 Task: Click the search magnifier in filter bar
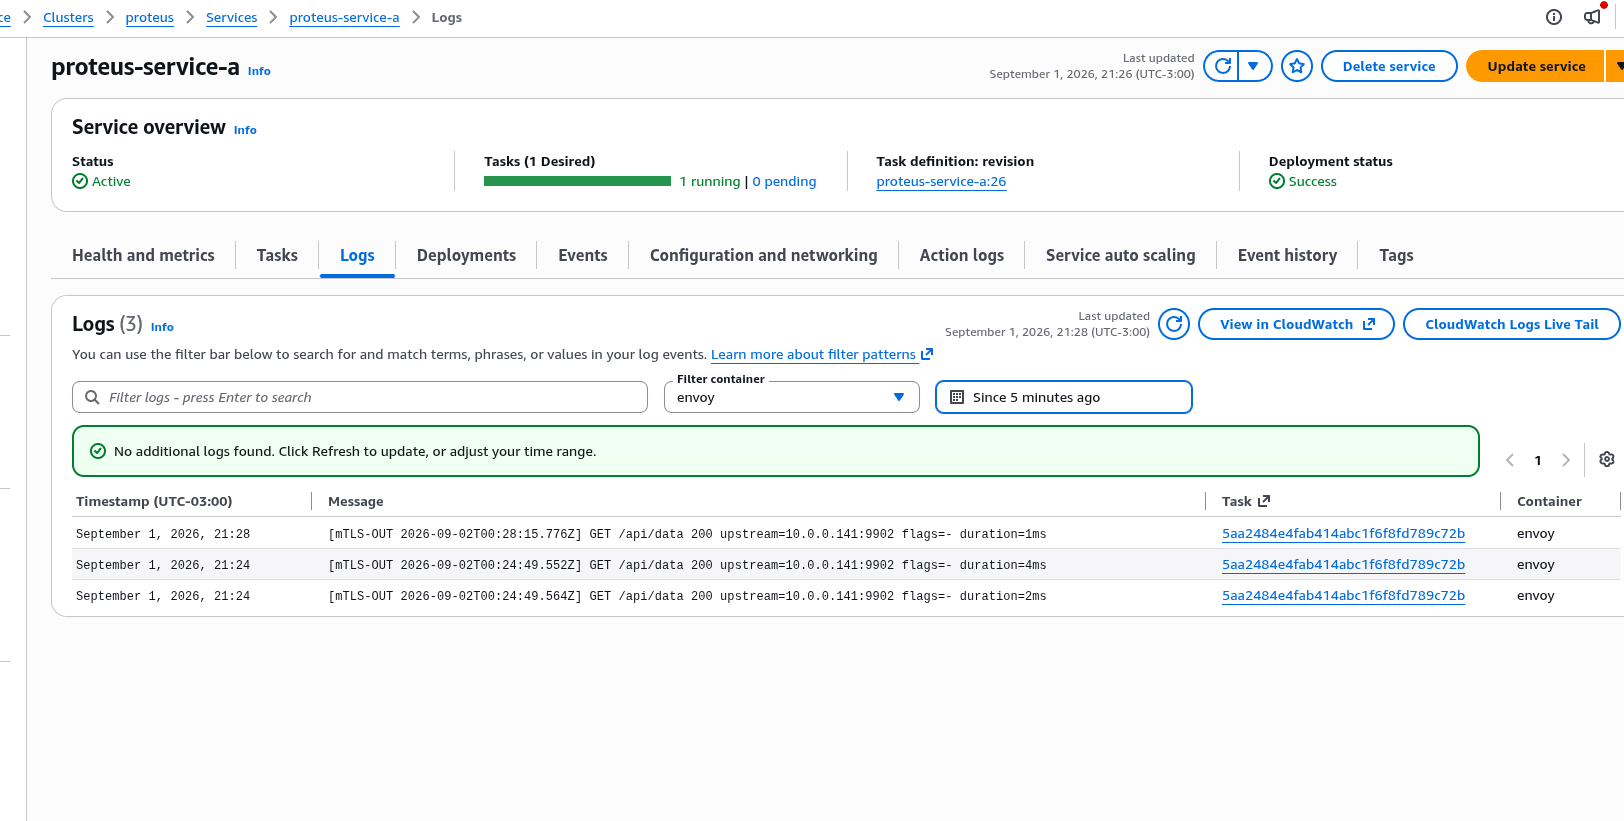pyautogui.click(x=92, y=397)
